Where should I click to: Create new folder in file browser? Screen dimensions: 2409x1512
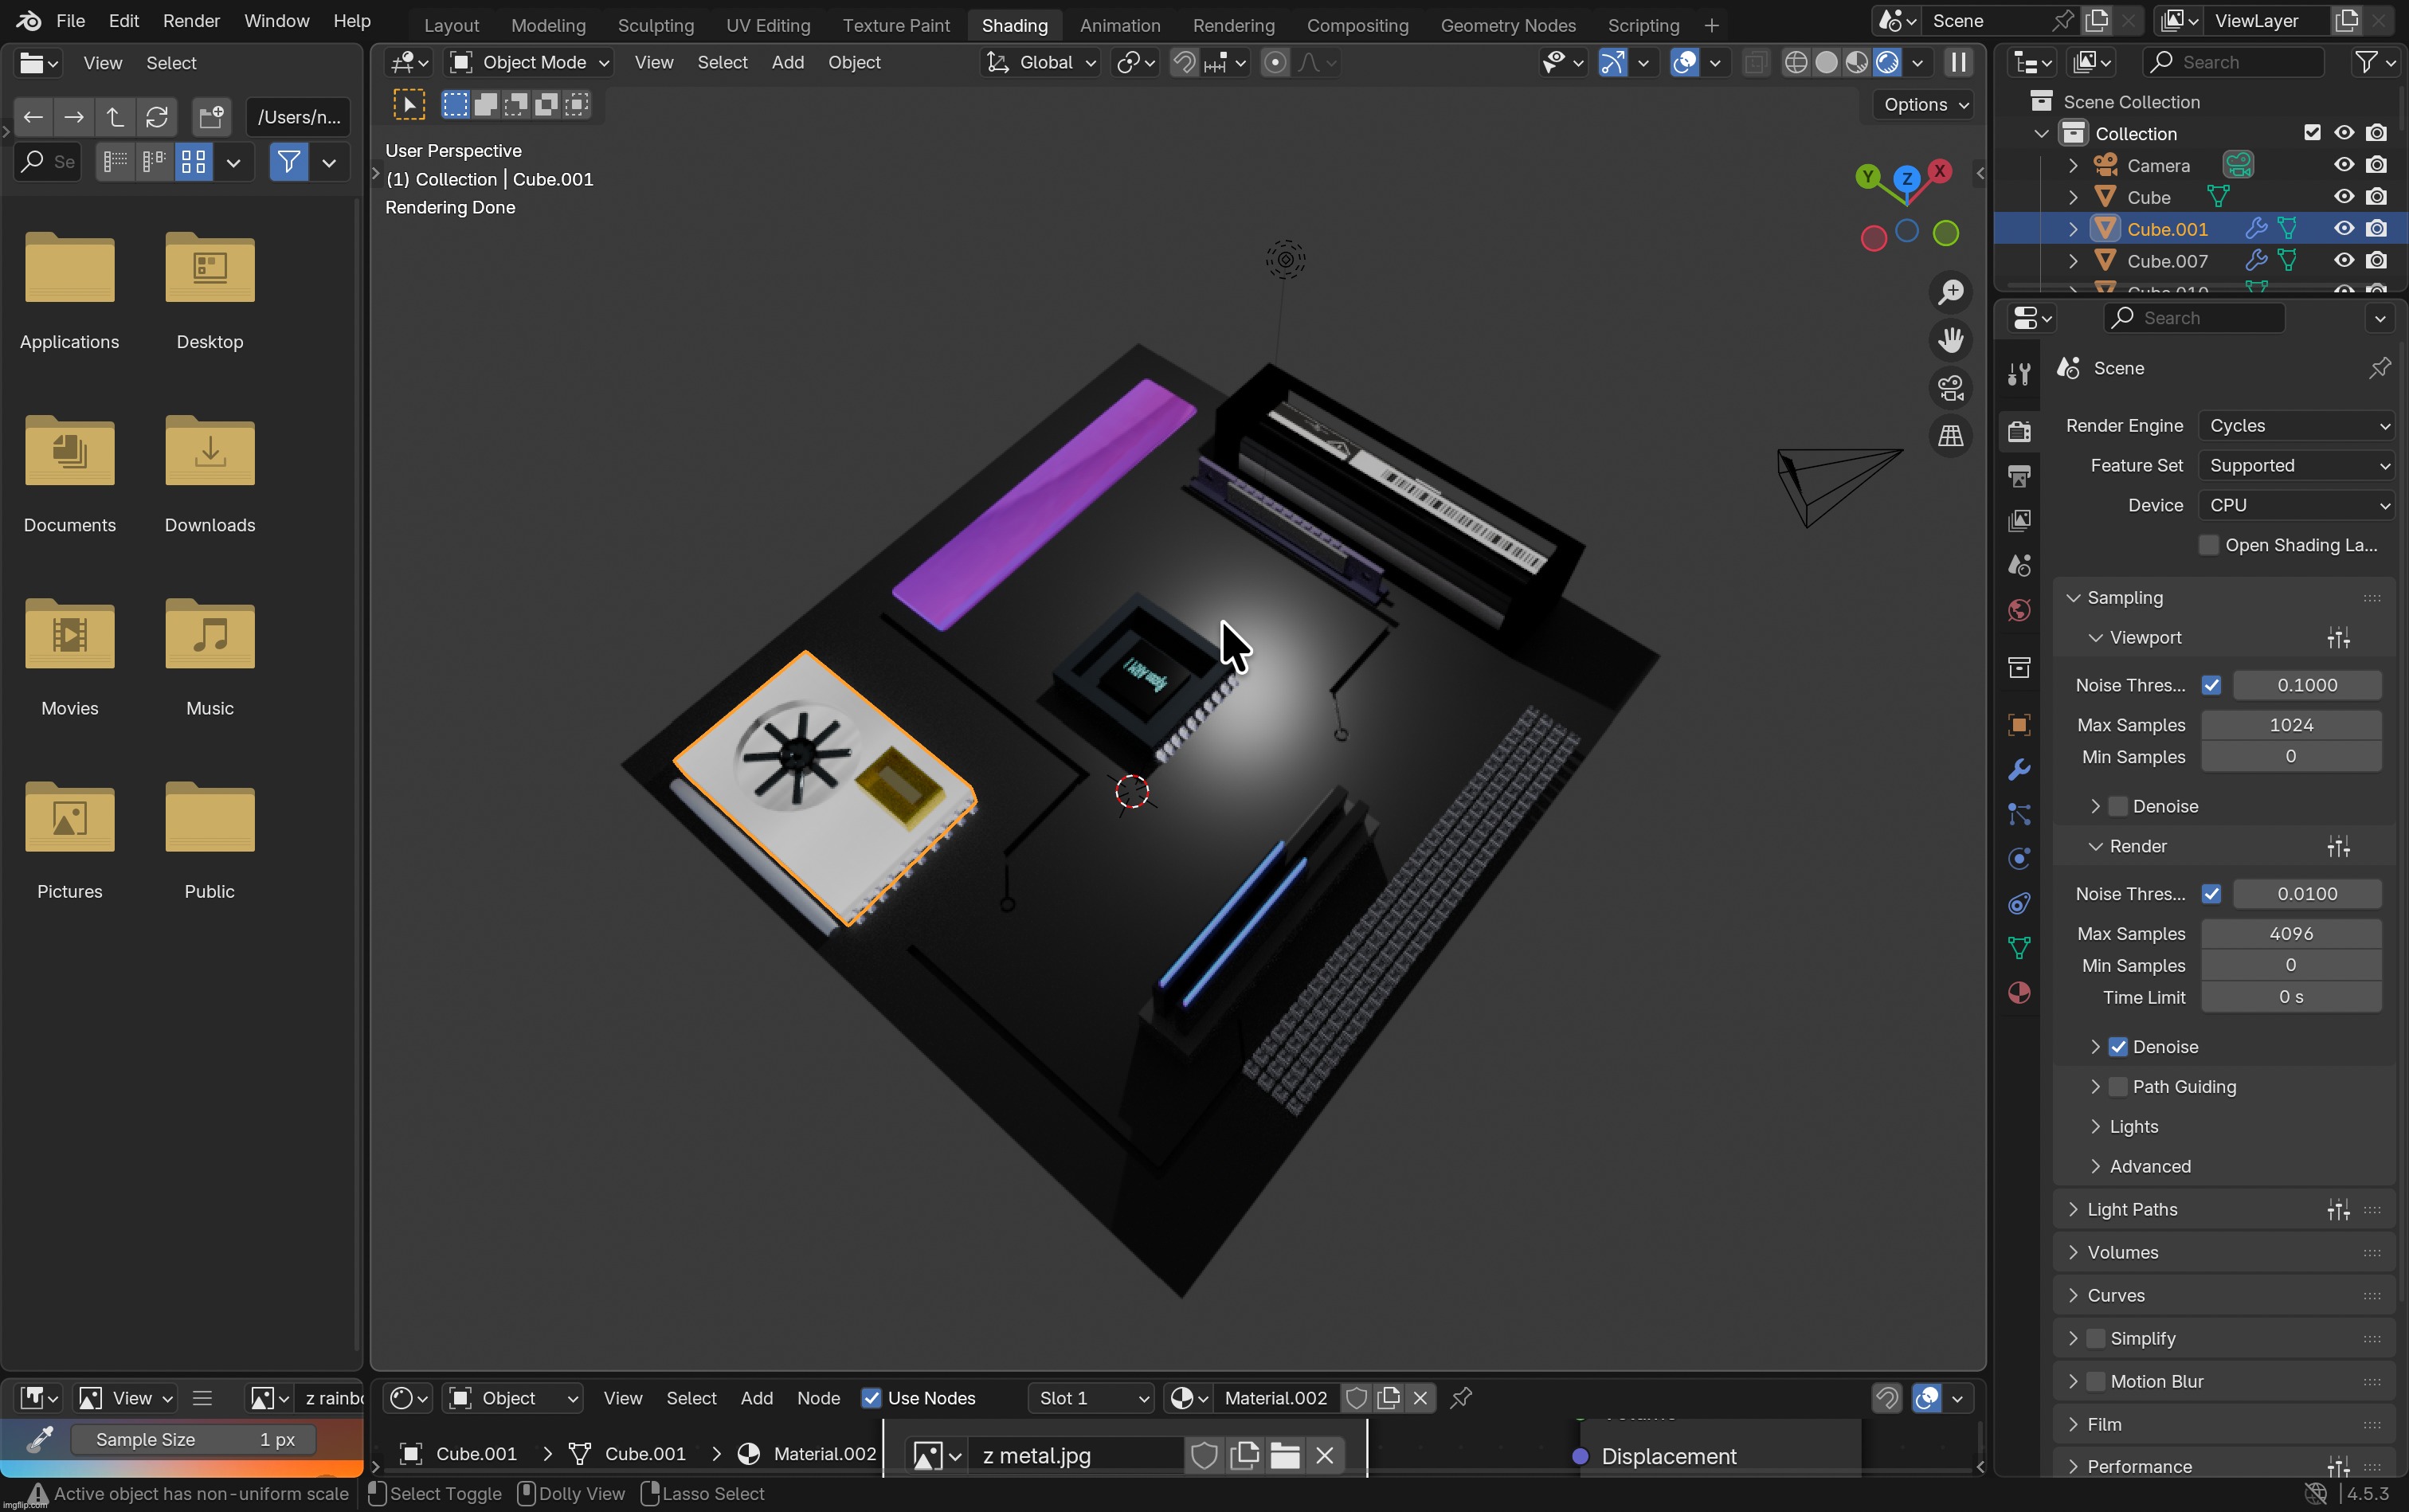coord(211,117)
